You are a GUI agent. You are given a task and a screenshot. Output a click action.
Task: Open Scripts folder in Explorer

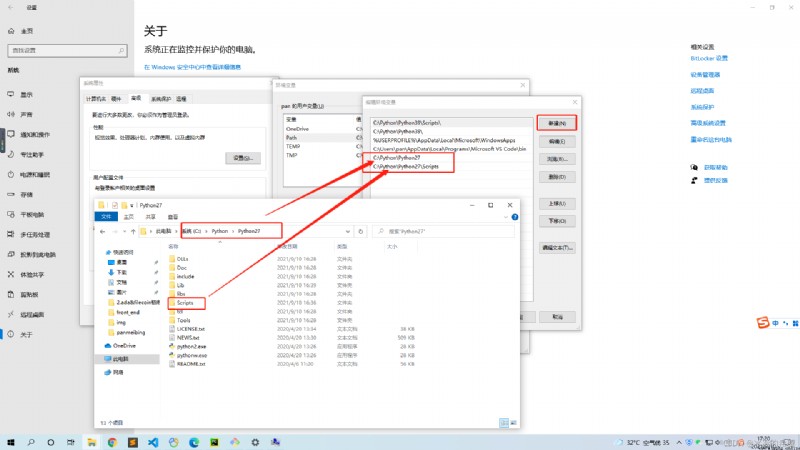[x=185, y=303]
